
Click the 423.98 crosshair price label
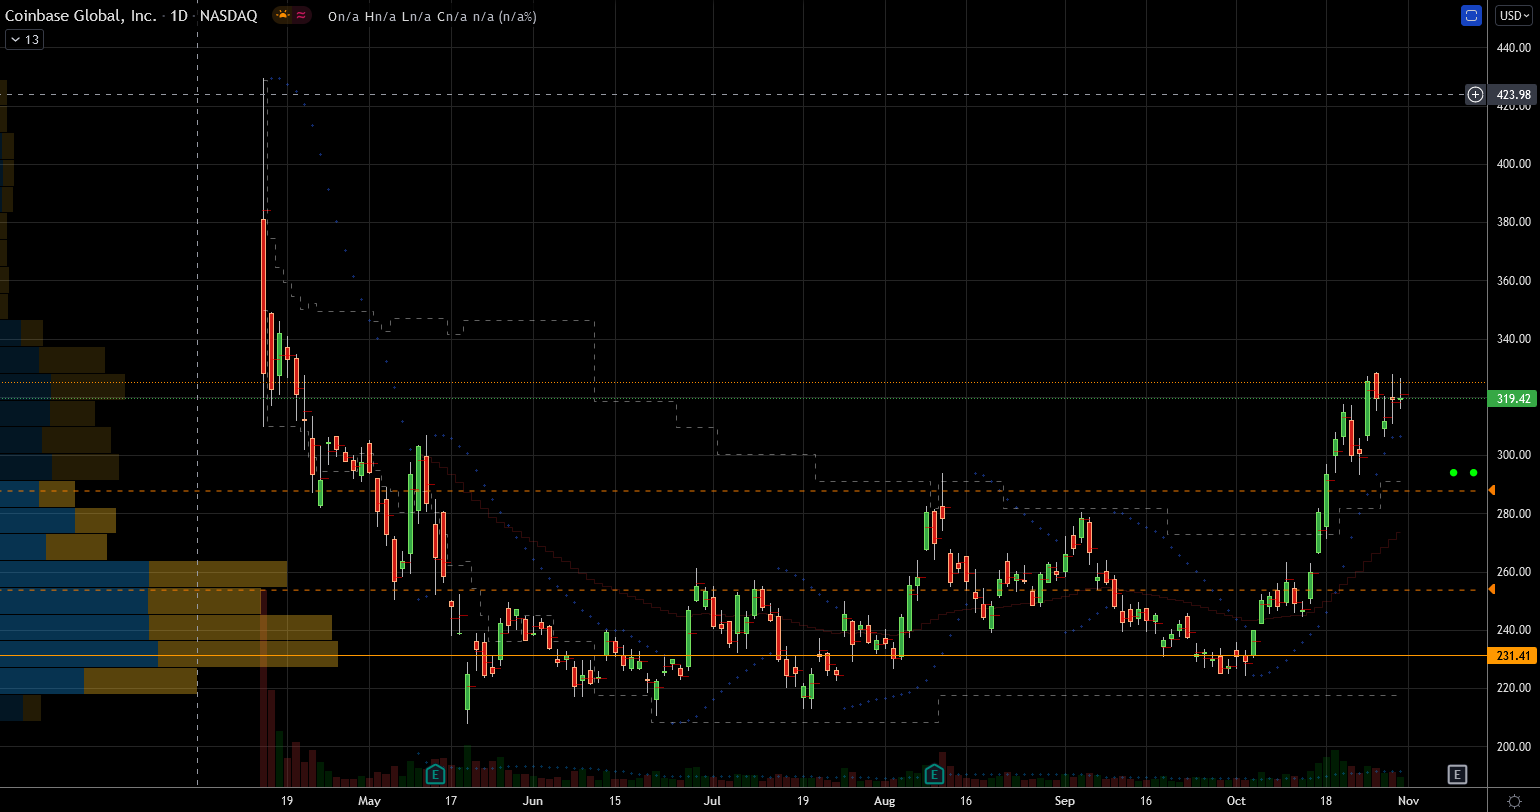coord(1514,95)
